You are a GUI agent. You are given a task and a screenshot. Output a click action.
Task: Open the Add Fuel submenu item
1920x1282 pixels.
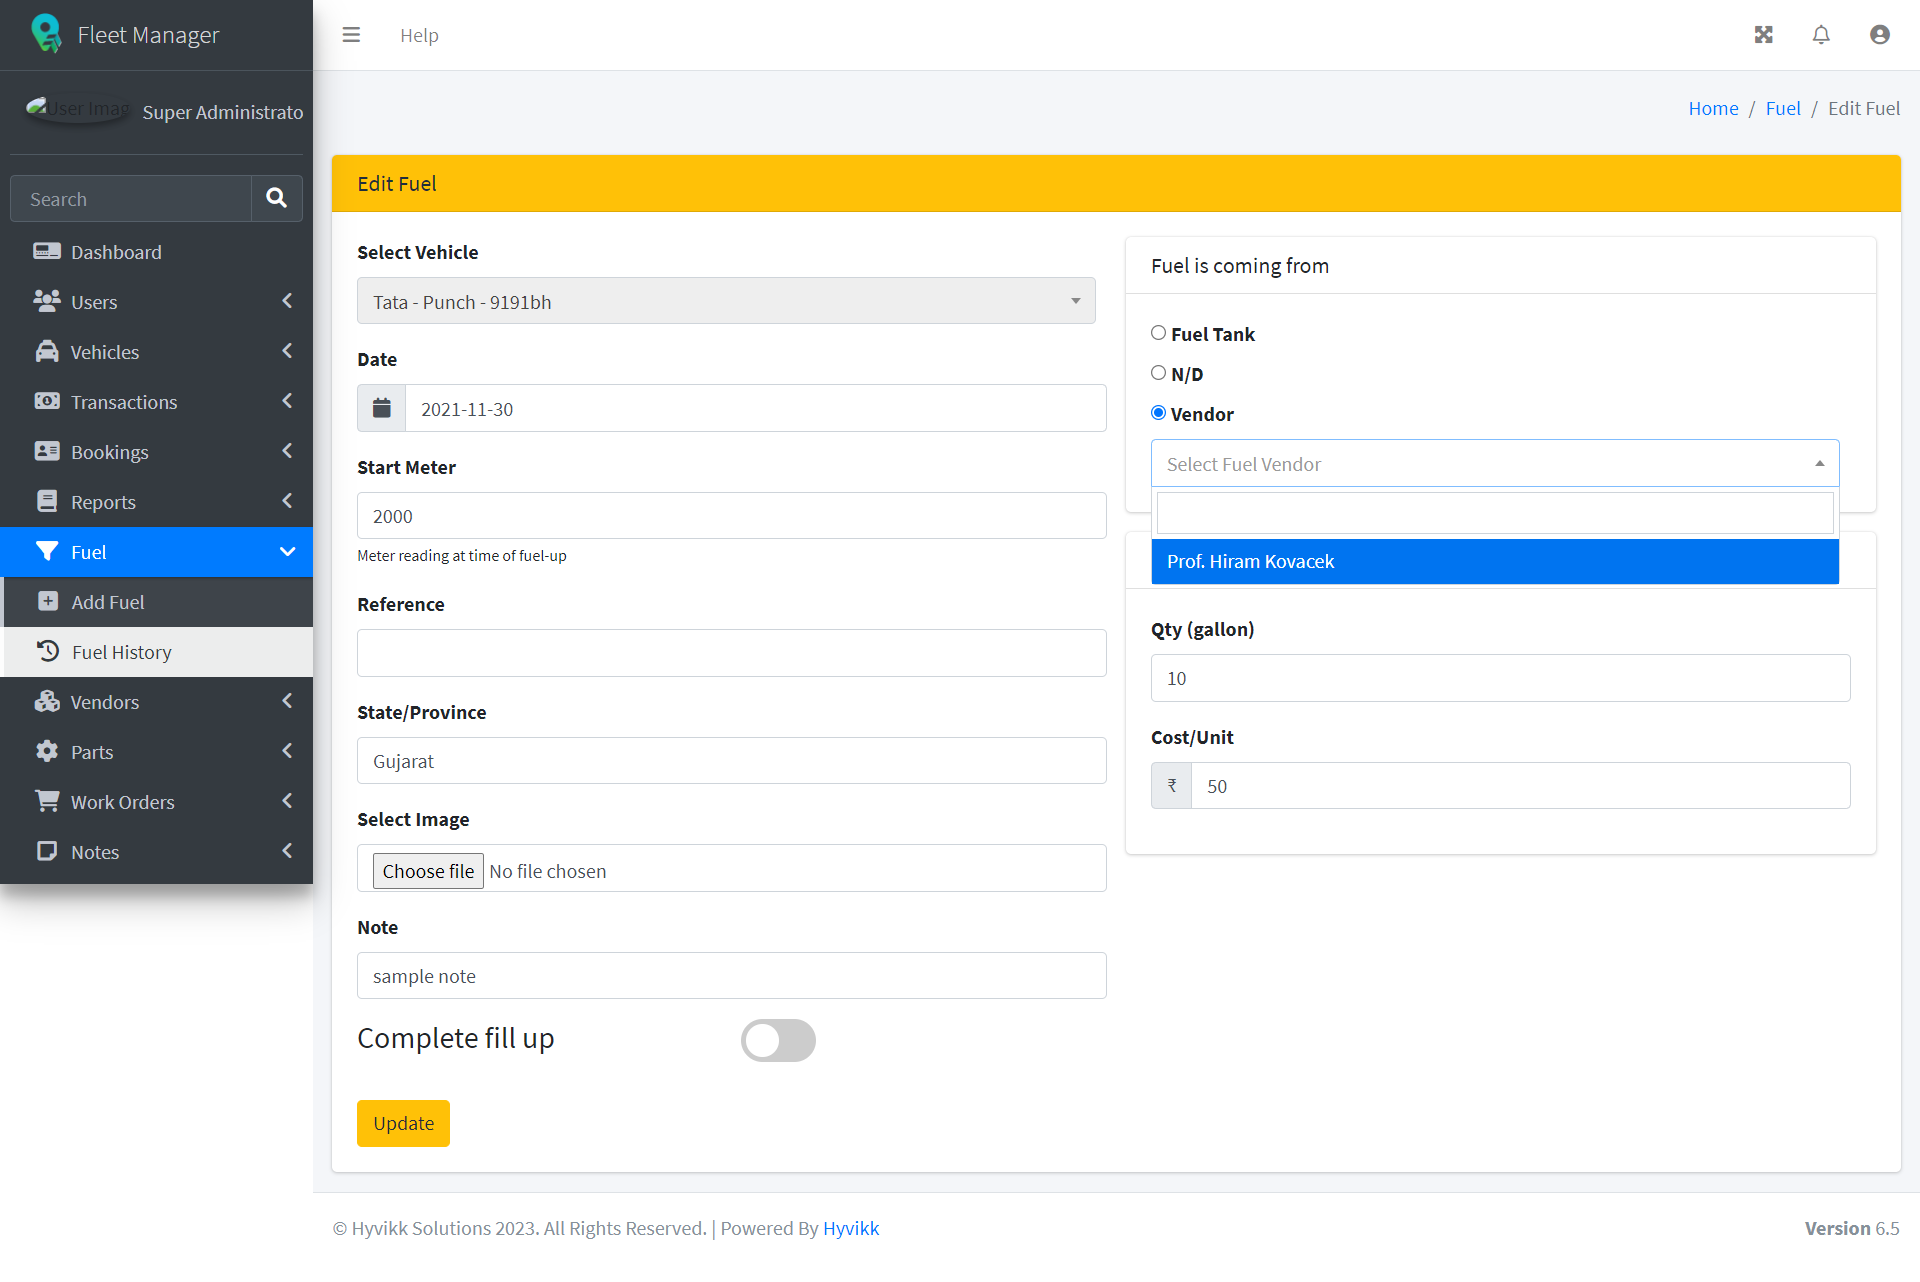pos(158,602)
